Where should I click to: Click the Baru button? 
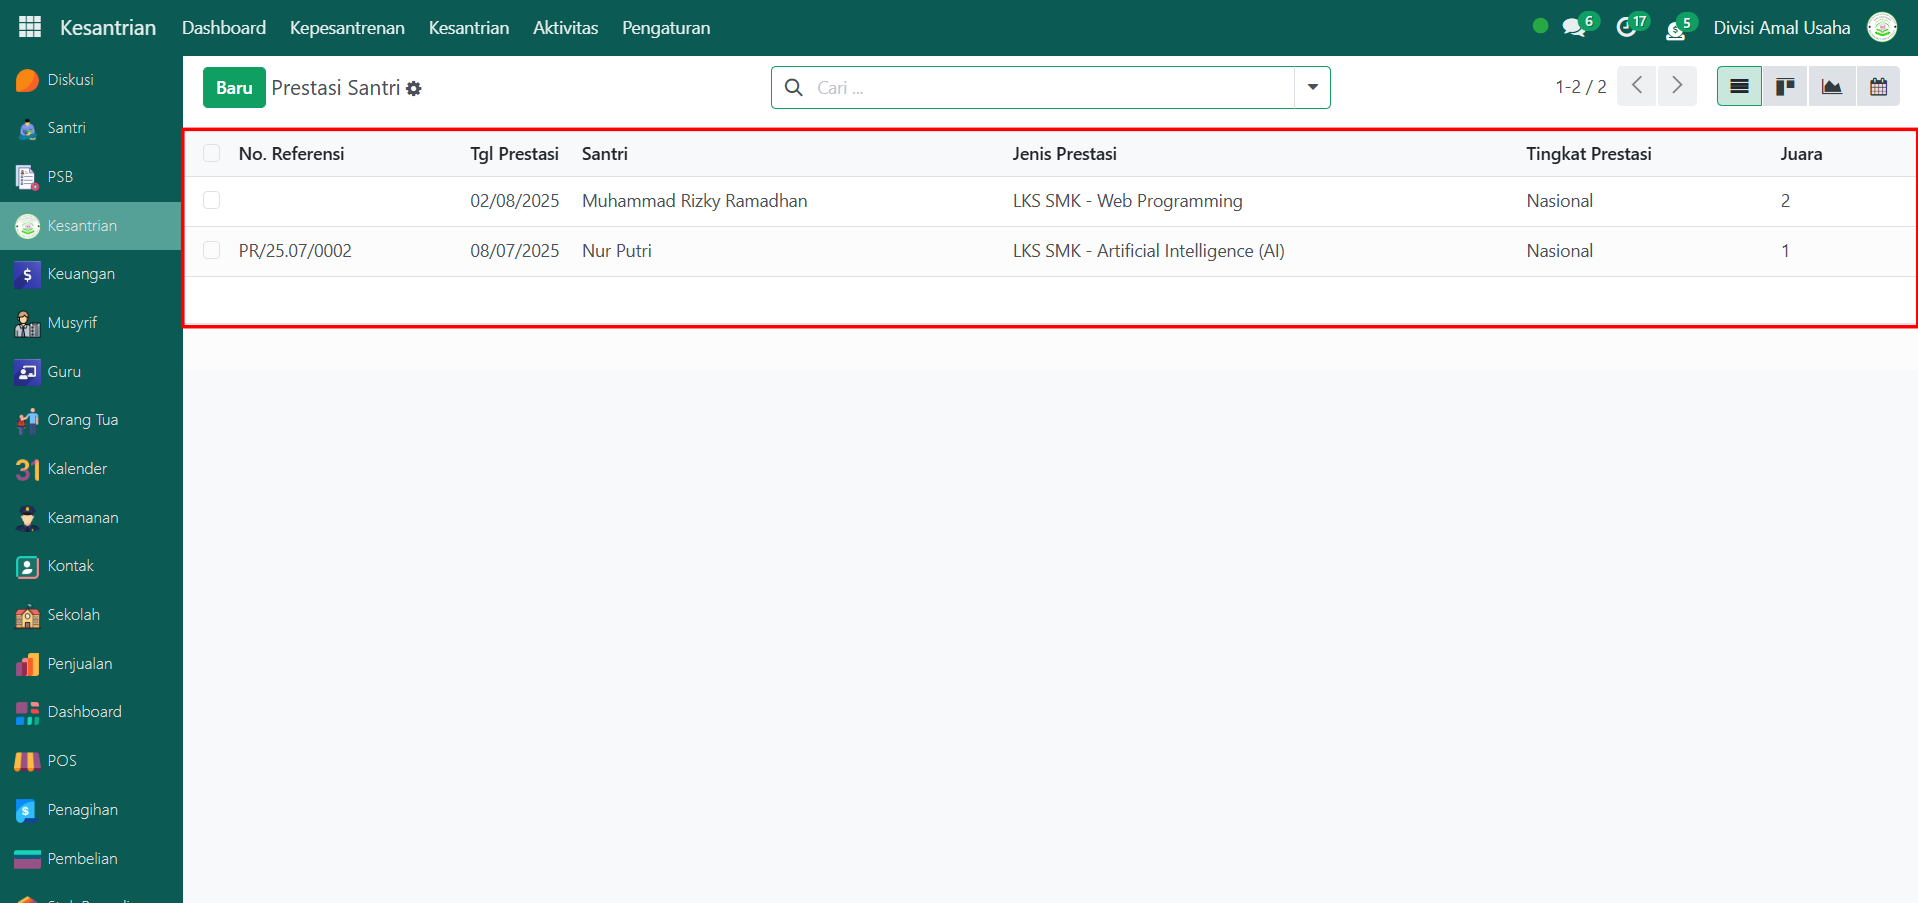[234, 88]
